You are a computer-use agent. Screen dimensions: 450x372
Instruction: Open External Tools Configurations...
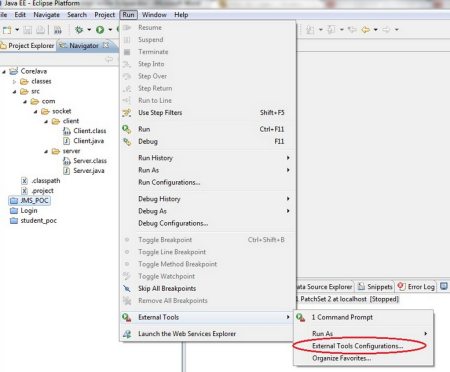click(x=364, y=346)
